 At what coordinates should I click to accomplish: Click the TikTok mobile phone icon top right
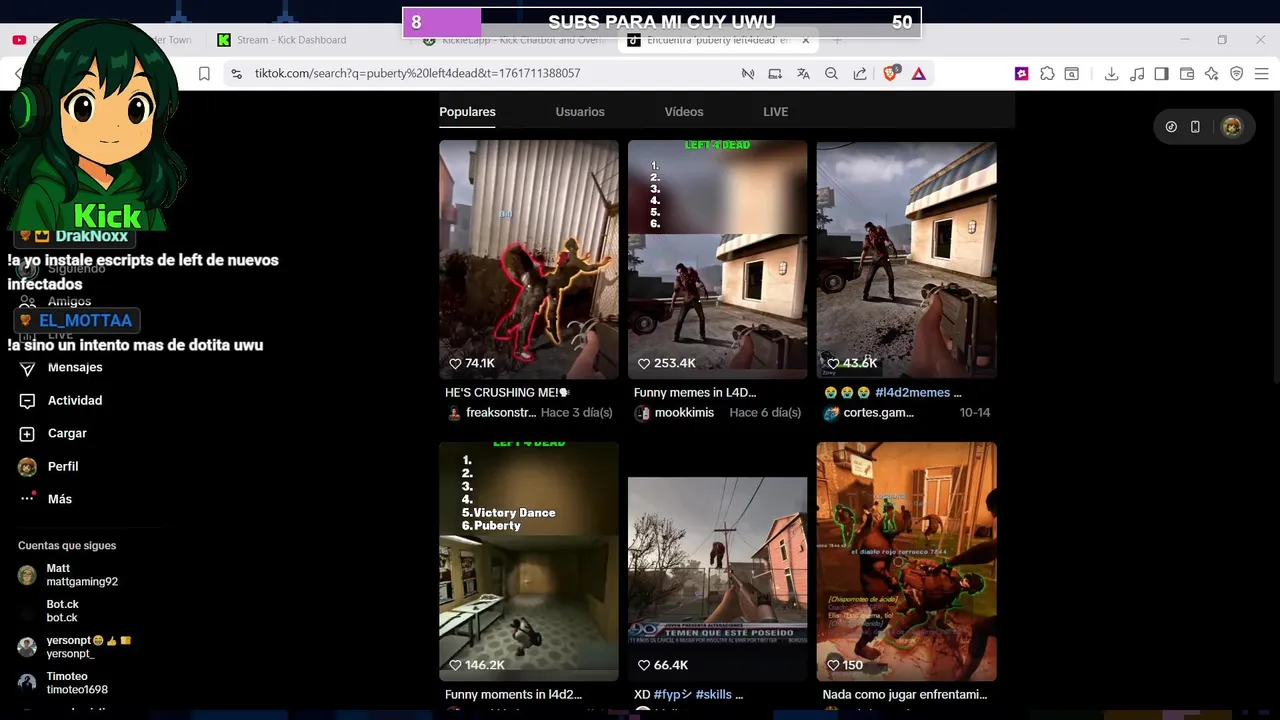click(x=1195, y=127)
